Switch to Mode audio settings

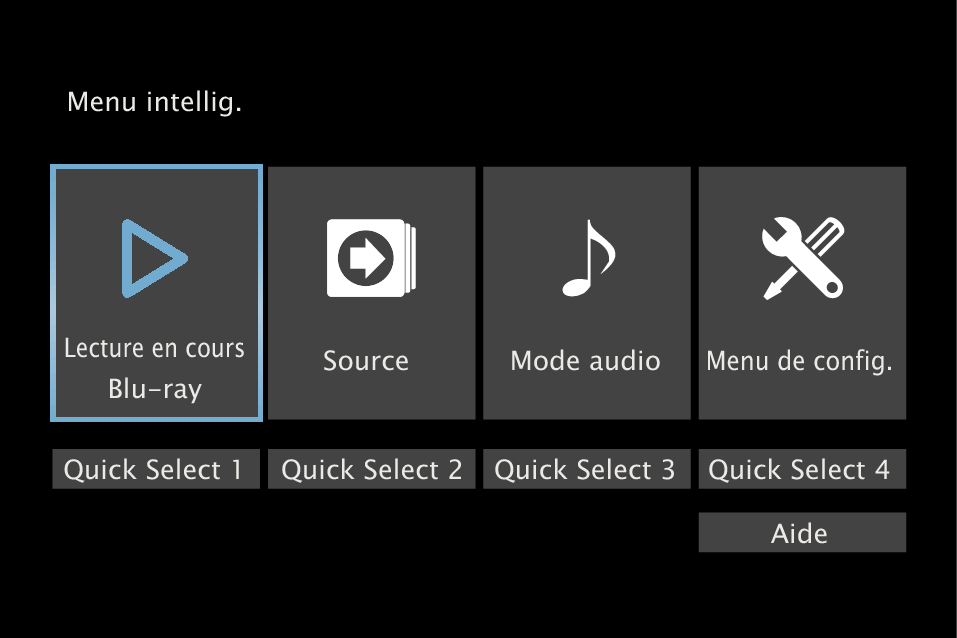[x=586, y=292]
